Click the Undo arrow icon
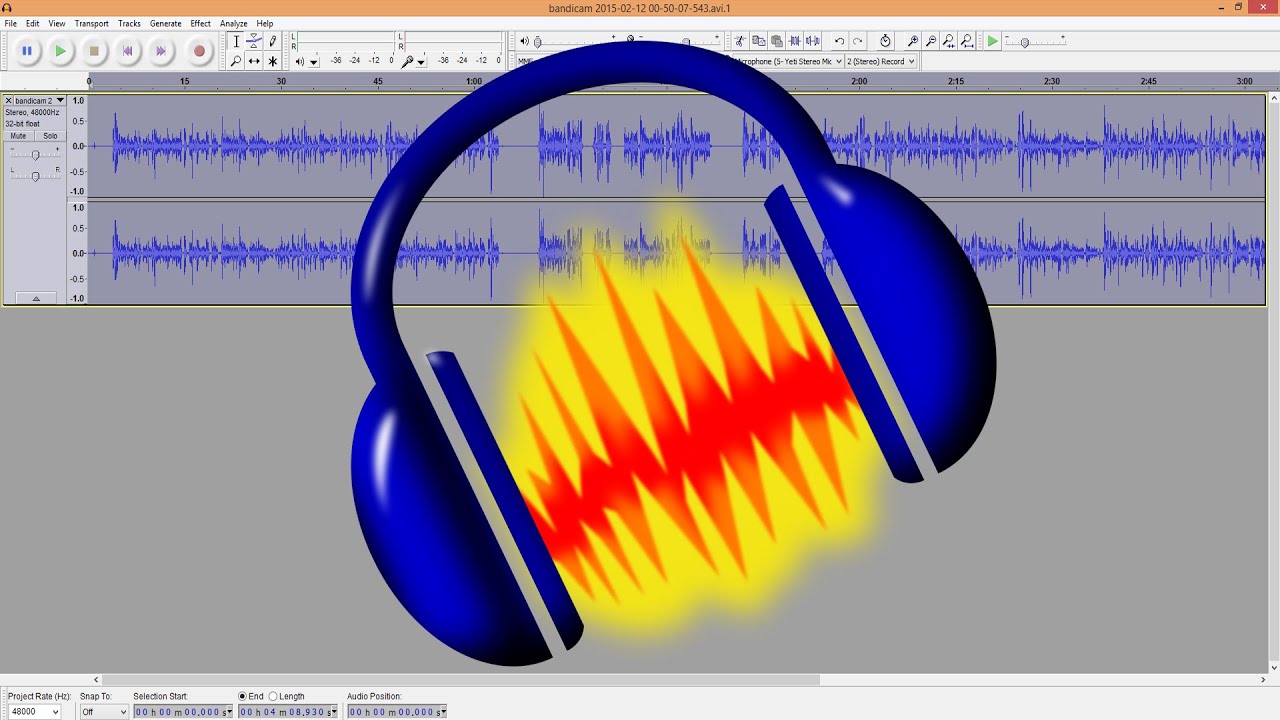1280x720 pixels. click(x=839, y=41)
